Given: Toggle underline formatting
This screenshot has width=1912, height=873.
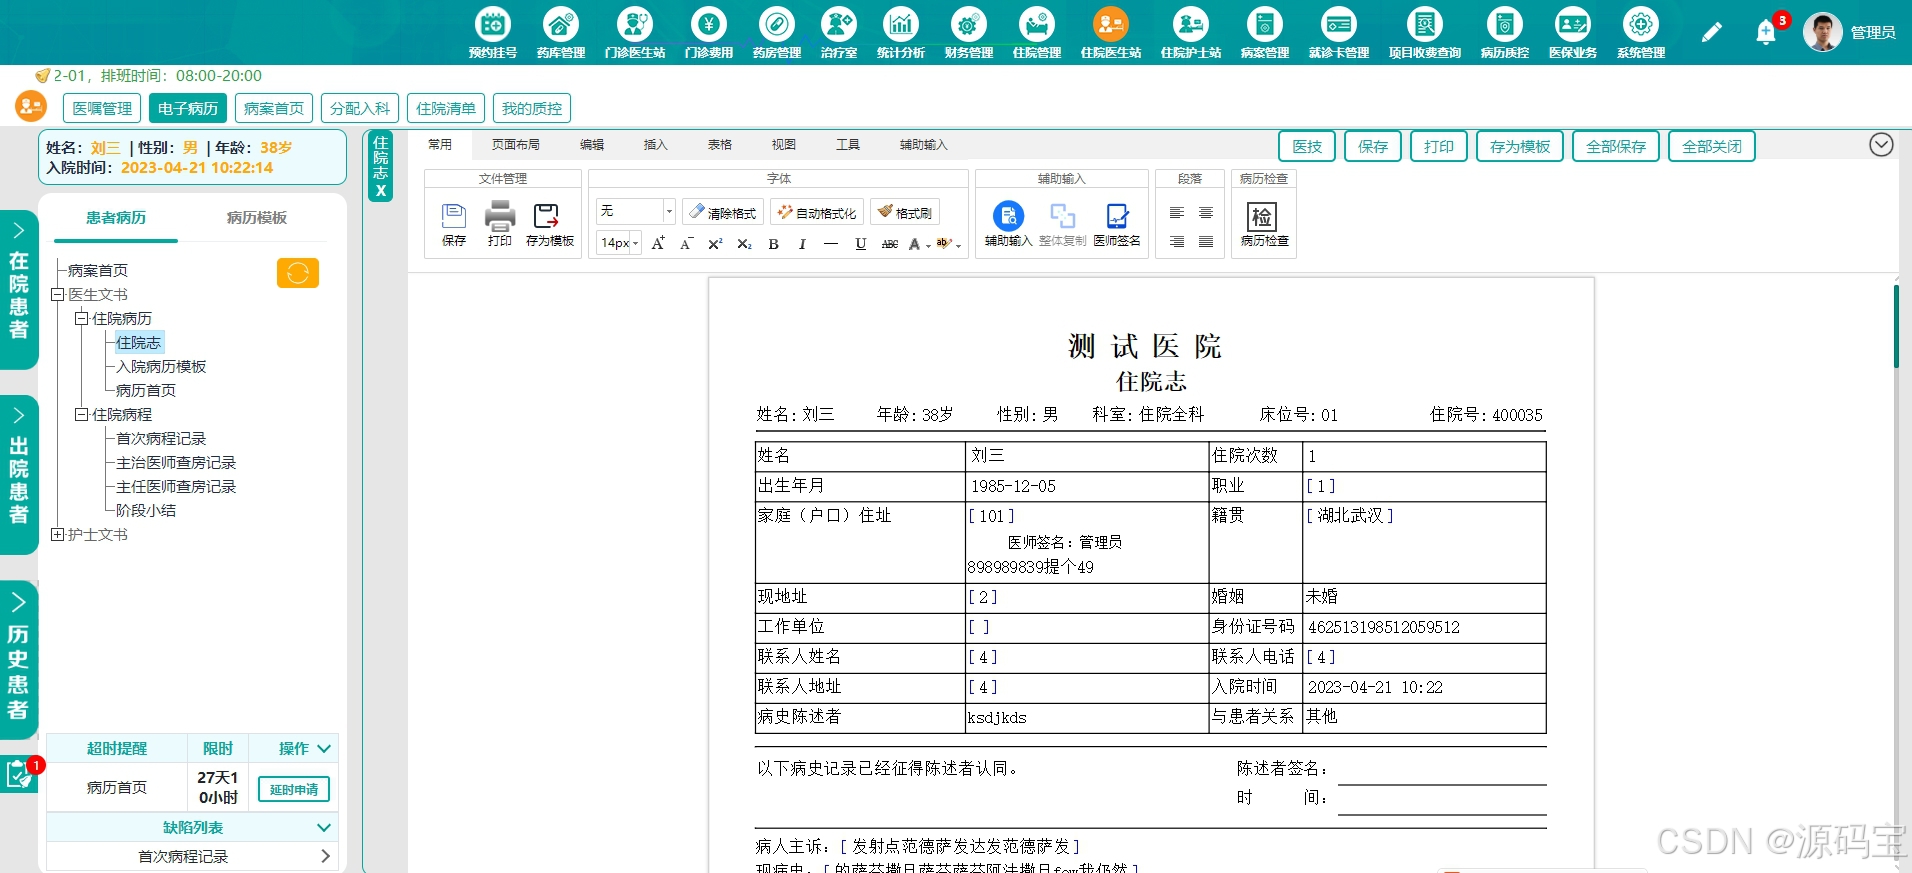Looking at the screenshot, I should (x=860, y=243).
